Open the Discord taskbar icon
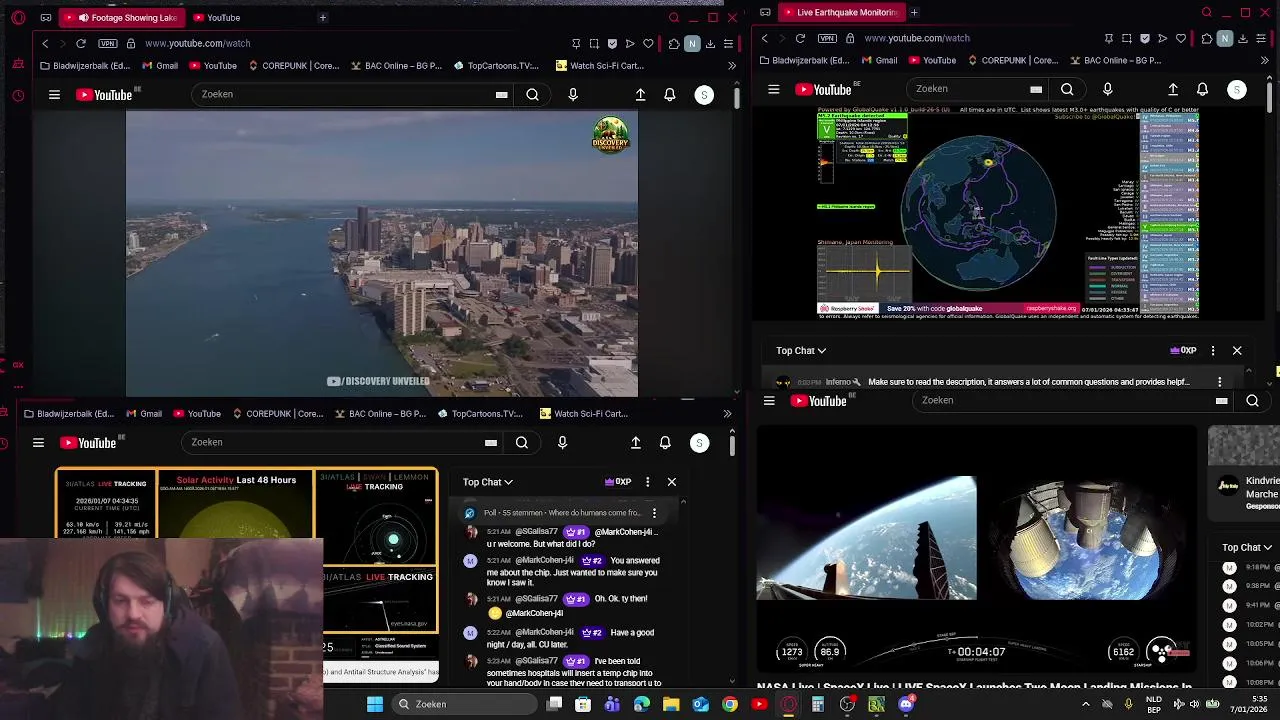Viewport: 1280px width, 720px height. tap(905, 704)
